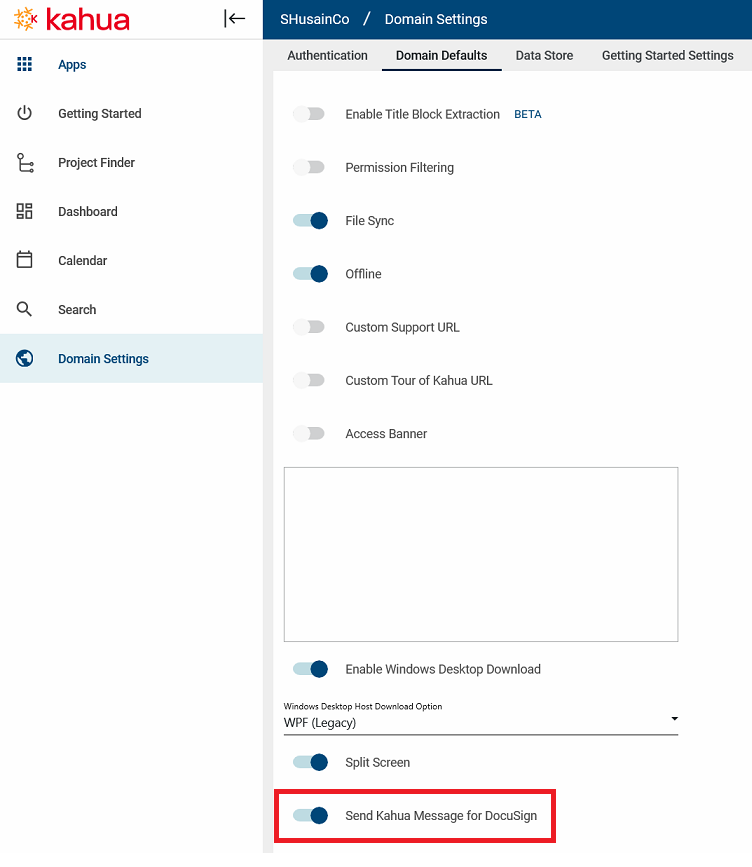Turn off Send Kahua Message for DocuSign
The image size is (752, 867).
click(x=310, y=816)
